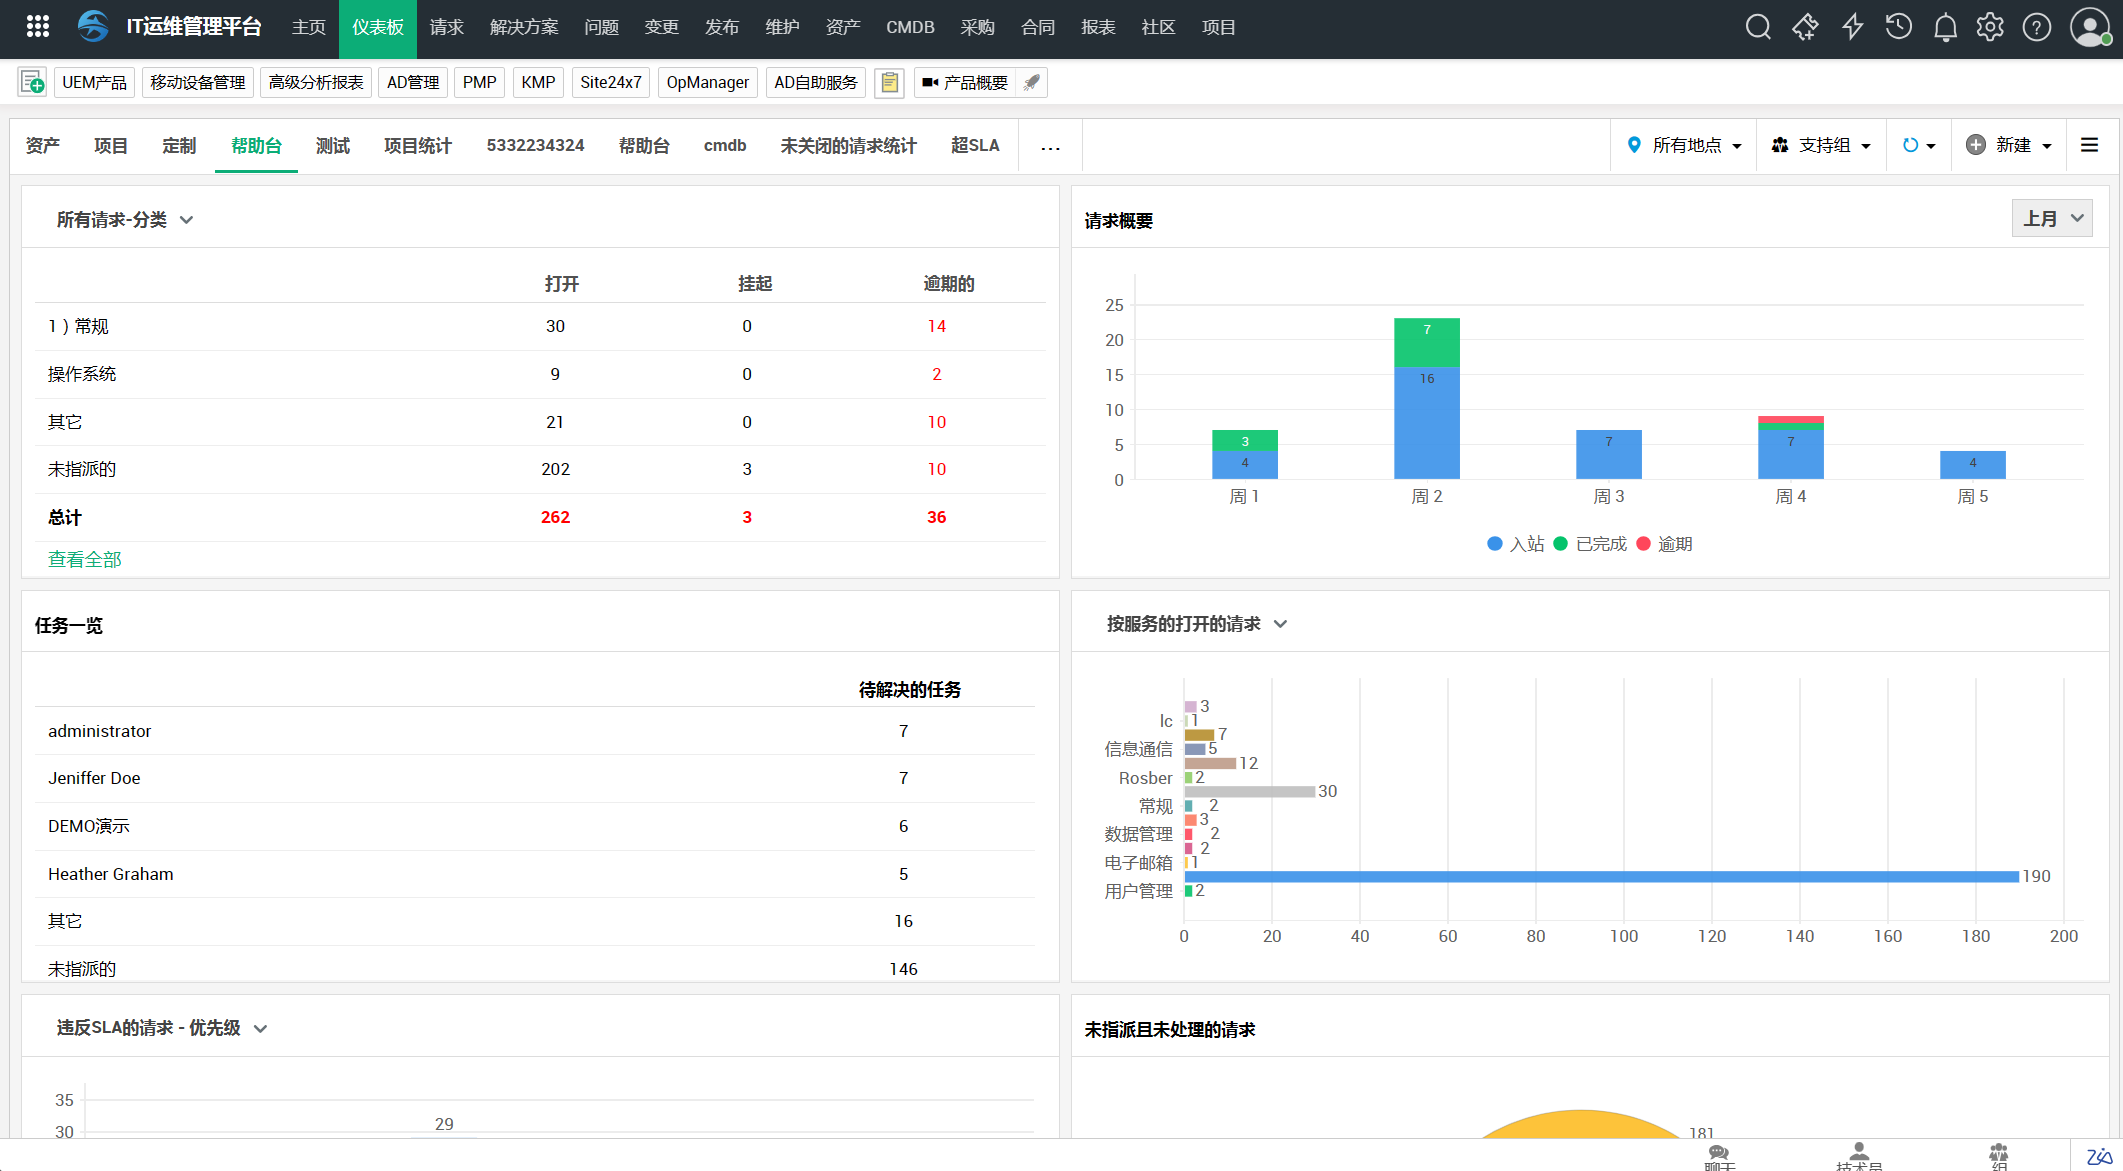Click the 查看全部 link

[85, 560]
